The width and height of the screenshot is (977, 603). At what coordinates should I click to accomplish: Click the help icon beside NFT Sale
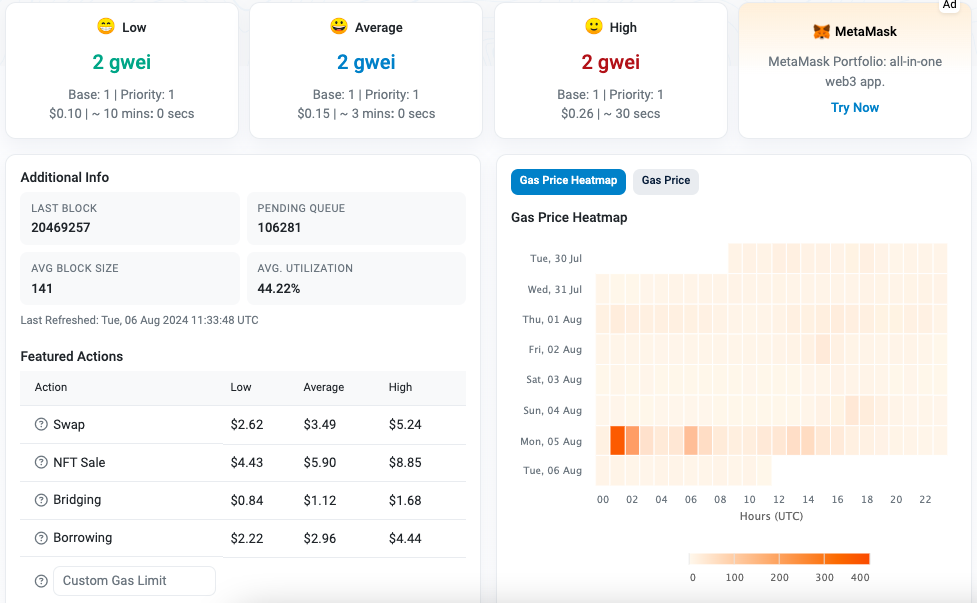click(41, 463)
